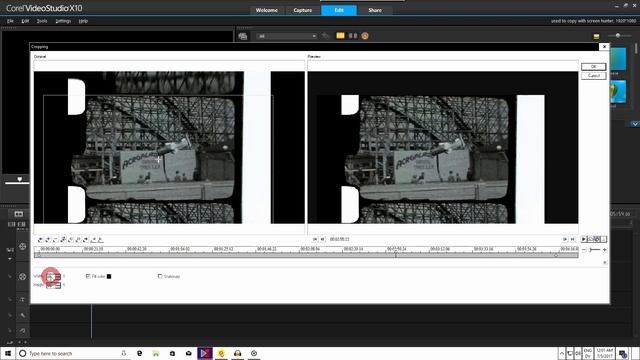Click the play speed icon next to Play
The image size is (640, 360).
pyautogui.click(x=590, y=239)
